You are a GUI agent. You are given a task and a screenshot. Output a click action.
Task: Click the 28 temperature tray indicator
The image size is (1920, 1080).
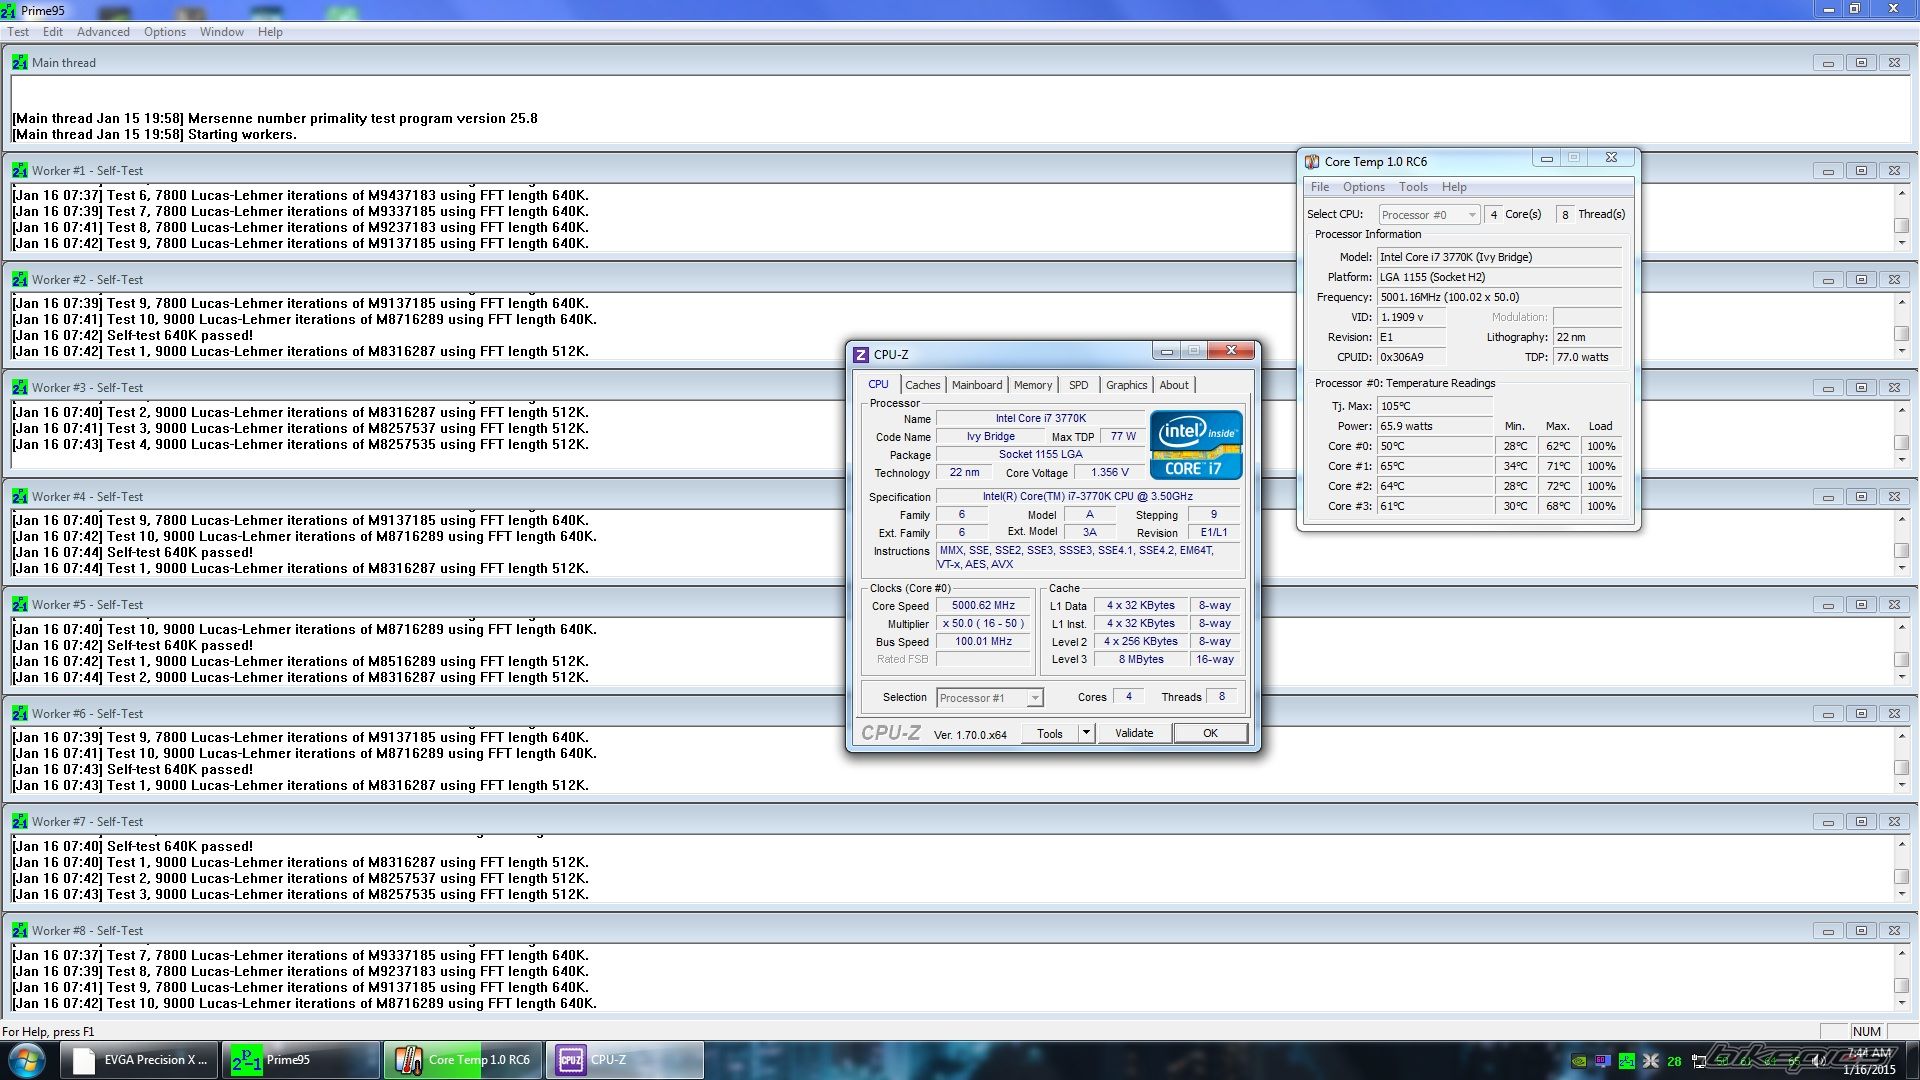[x=1674, y=1062]
